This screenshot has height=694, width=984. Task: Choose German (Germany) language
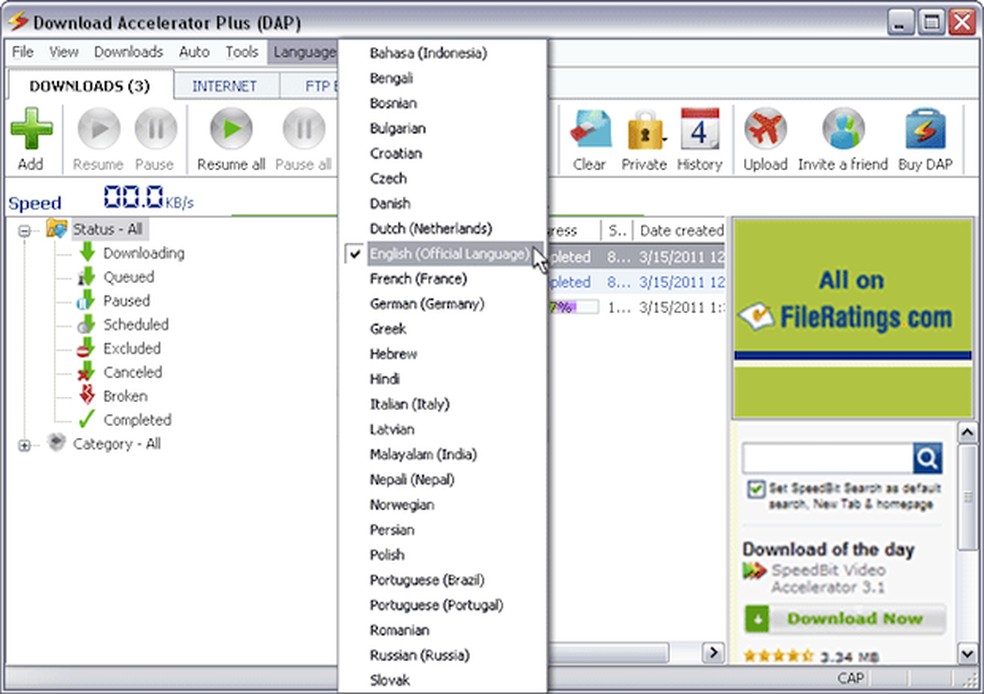[442, 304]
